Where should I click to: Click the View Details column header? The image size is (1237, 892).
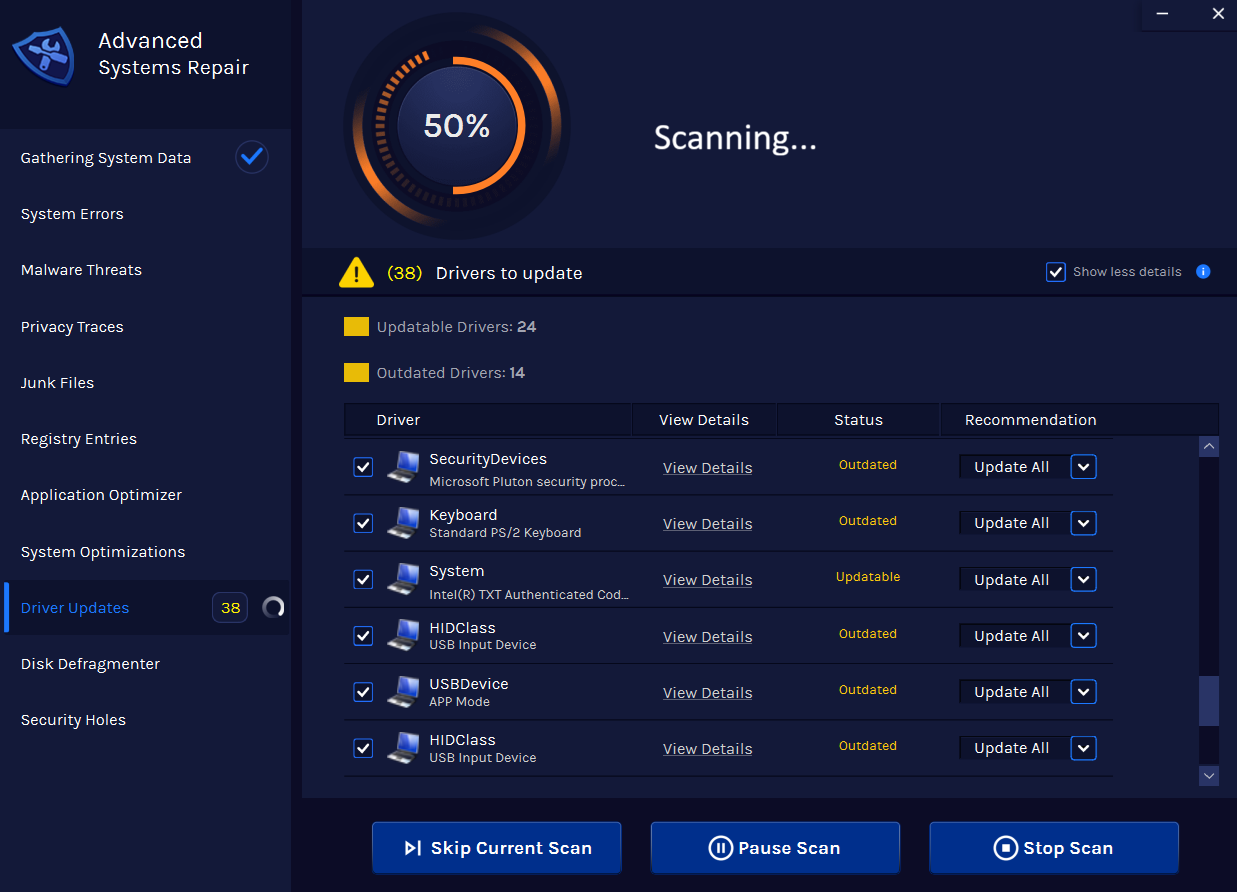(x=704, y=420)
